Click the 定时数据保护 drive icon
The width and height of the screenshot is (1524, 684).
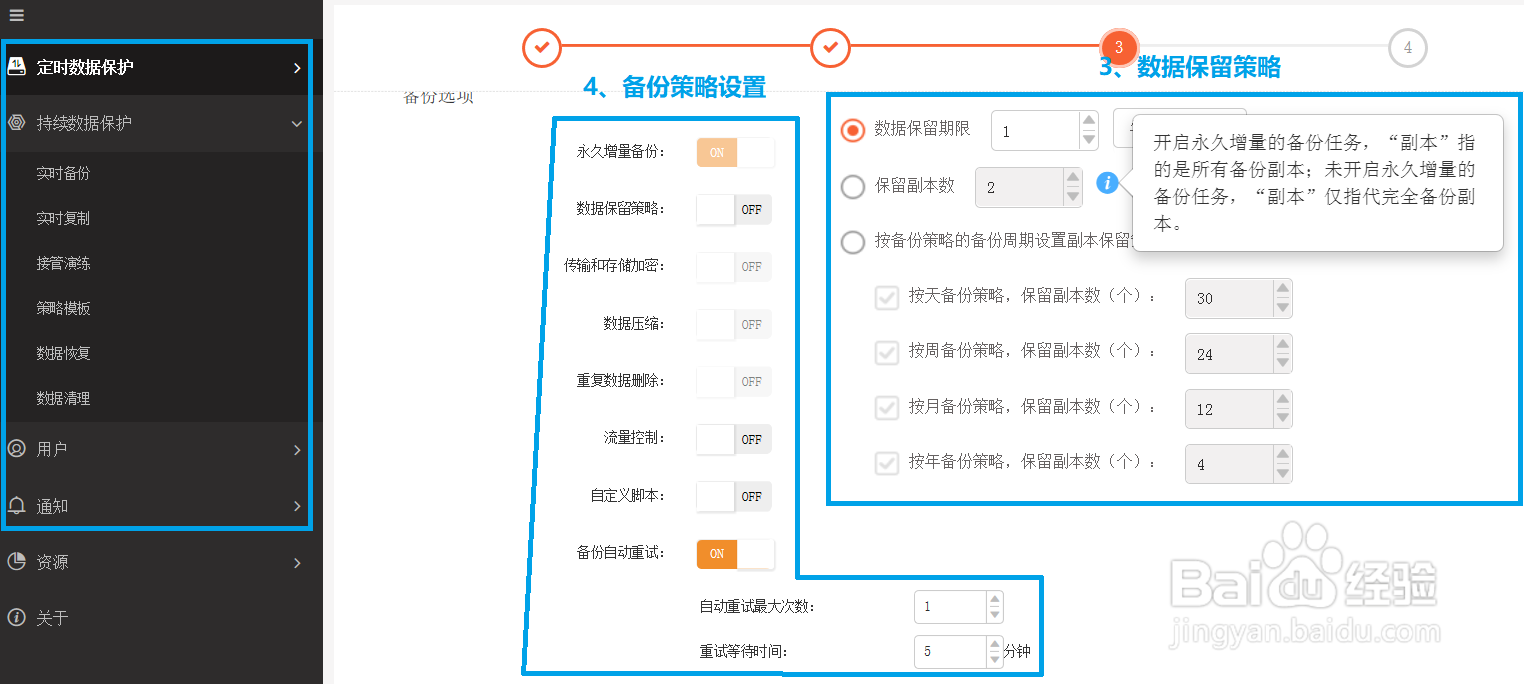tap(16, 67)
